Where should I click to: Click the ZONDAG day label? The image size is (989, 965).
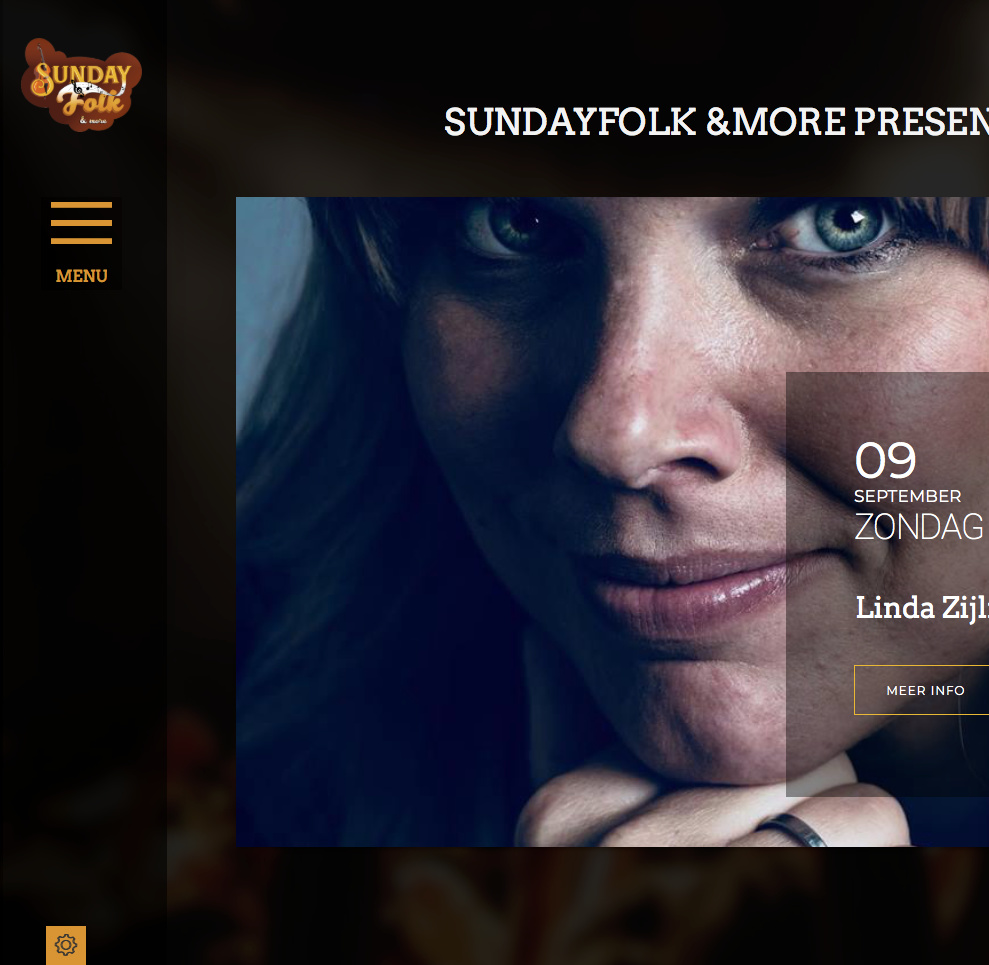click(x=919, y=527)
